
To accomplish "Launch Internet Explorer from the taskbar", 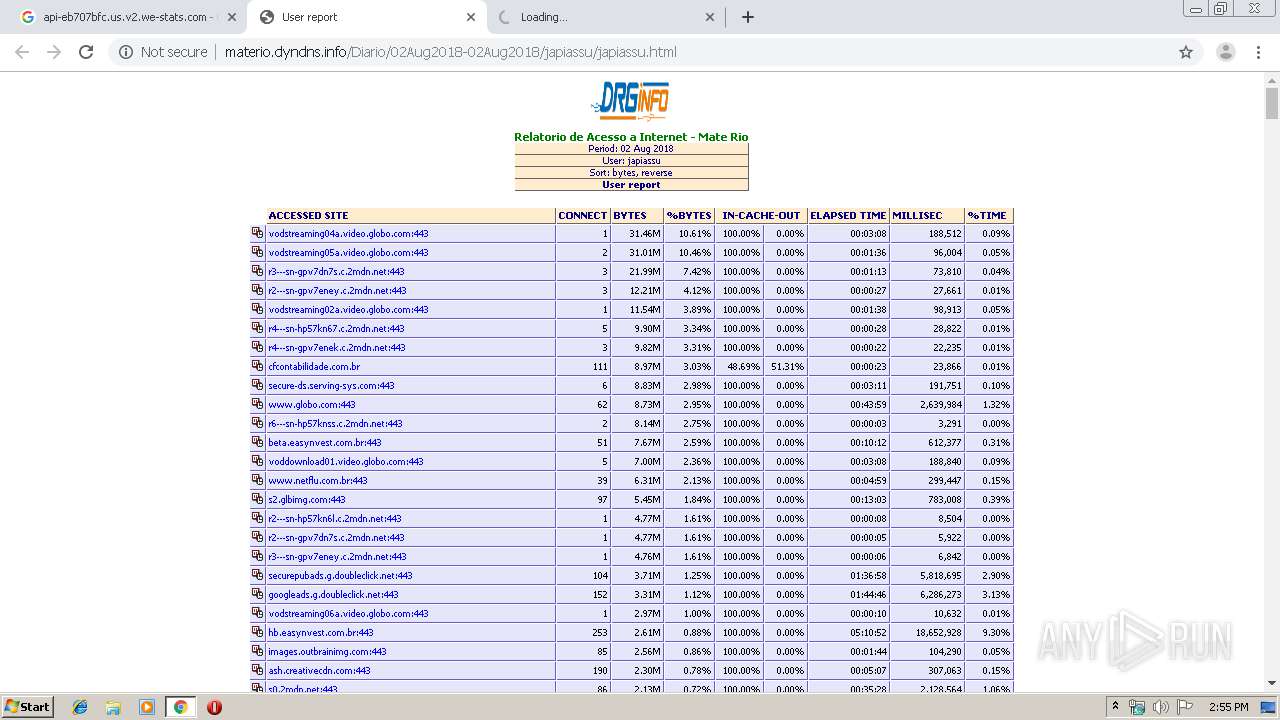I will pos(80,707).
